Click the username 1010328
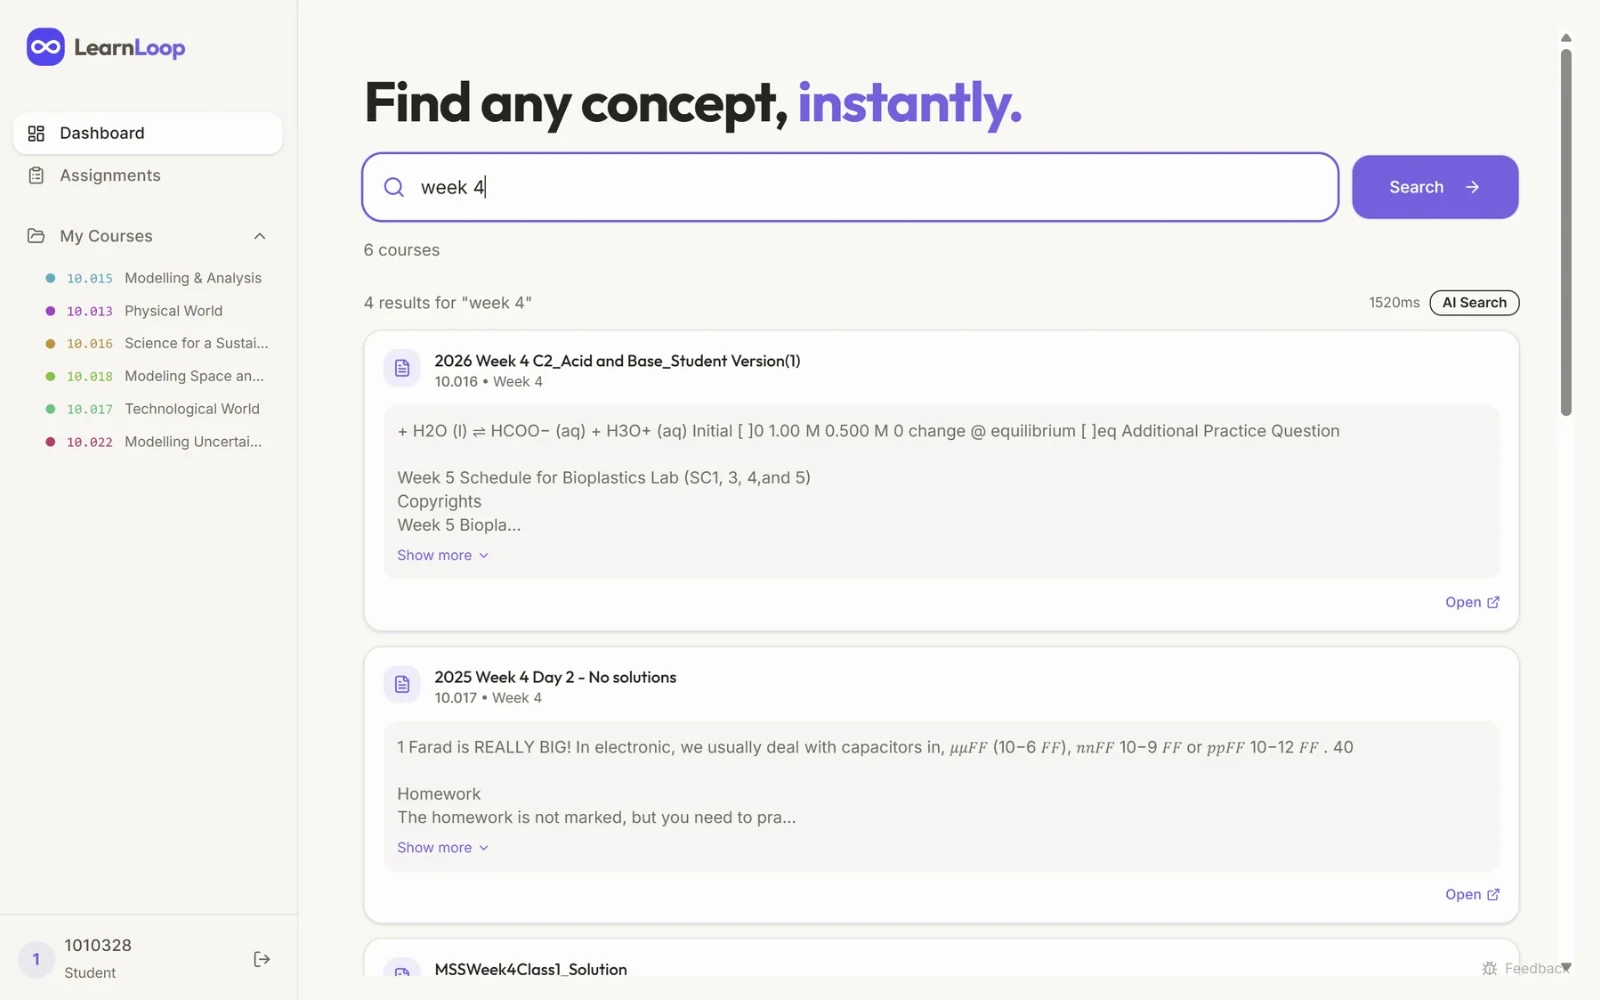The height and width of the screenshot is (1000, 1600). pos(98,945)
